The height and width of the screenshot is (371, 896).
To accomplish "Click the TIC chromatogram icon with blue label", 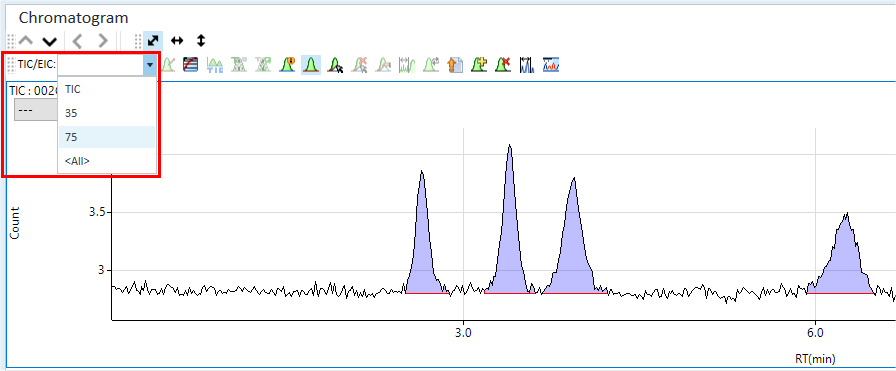I will coord(215,65).
